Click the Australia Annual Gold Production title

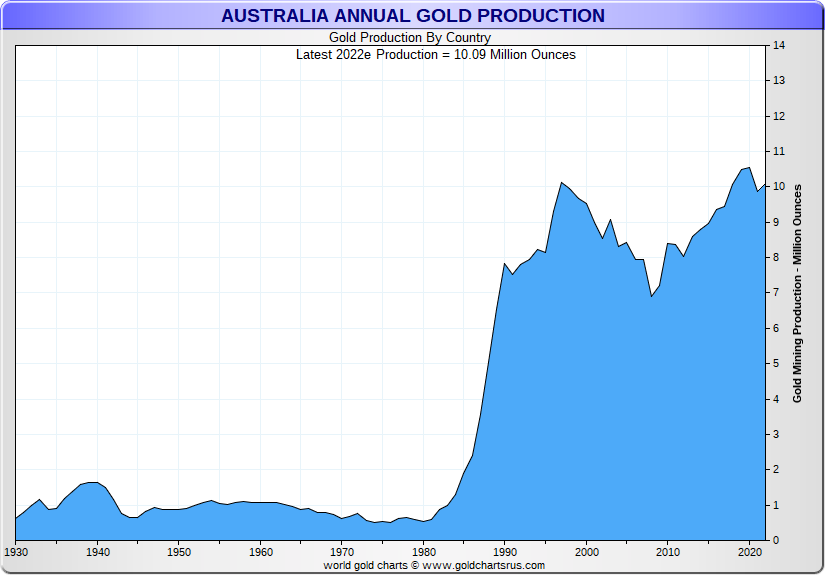pos(412,16)
